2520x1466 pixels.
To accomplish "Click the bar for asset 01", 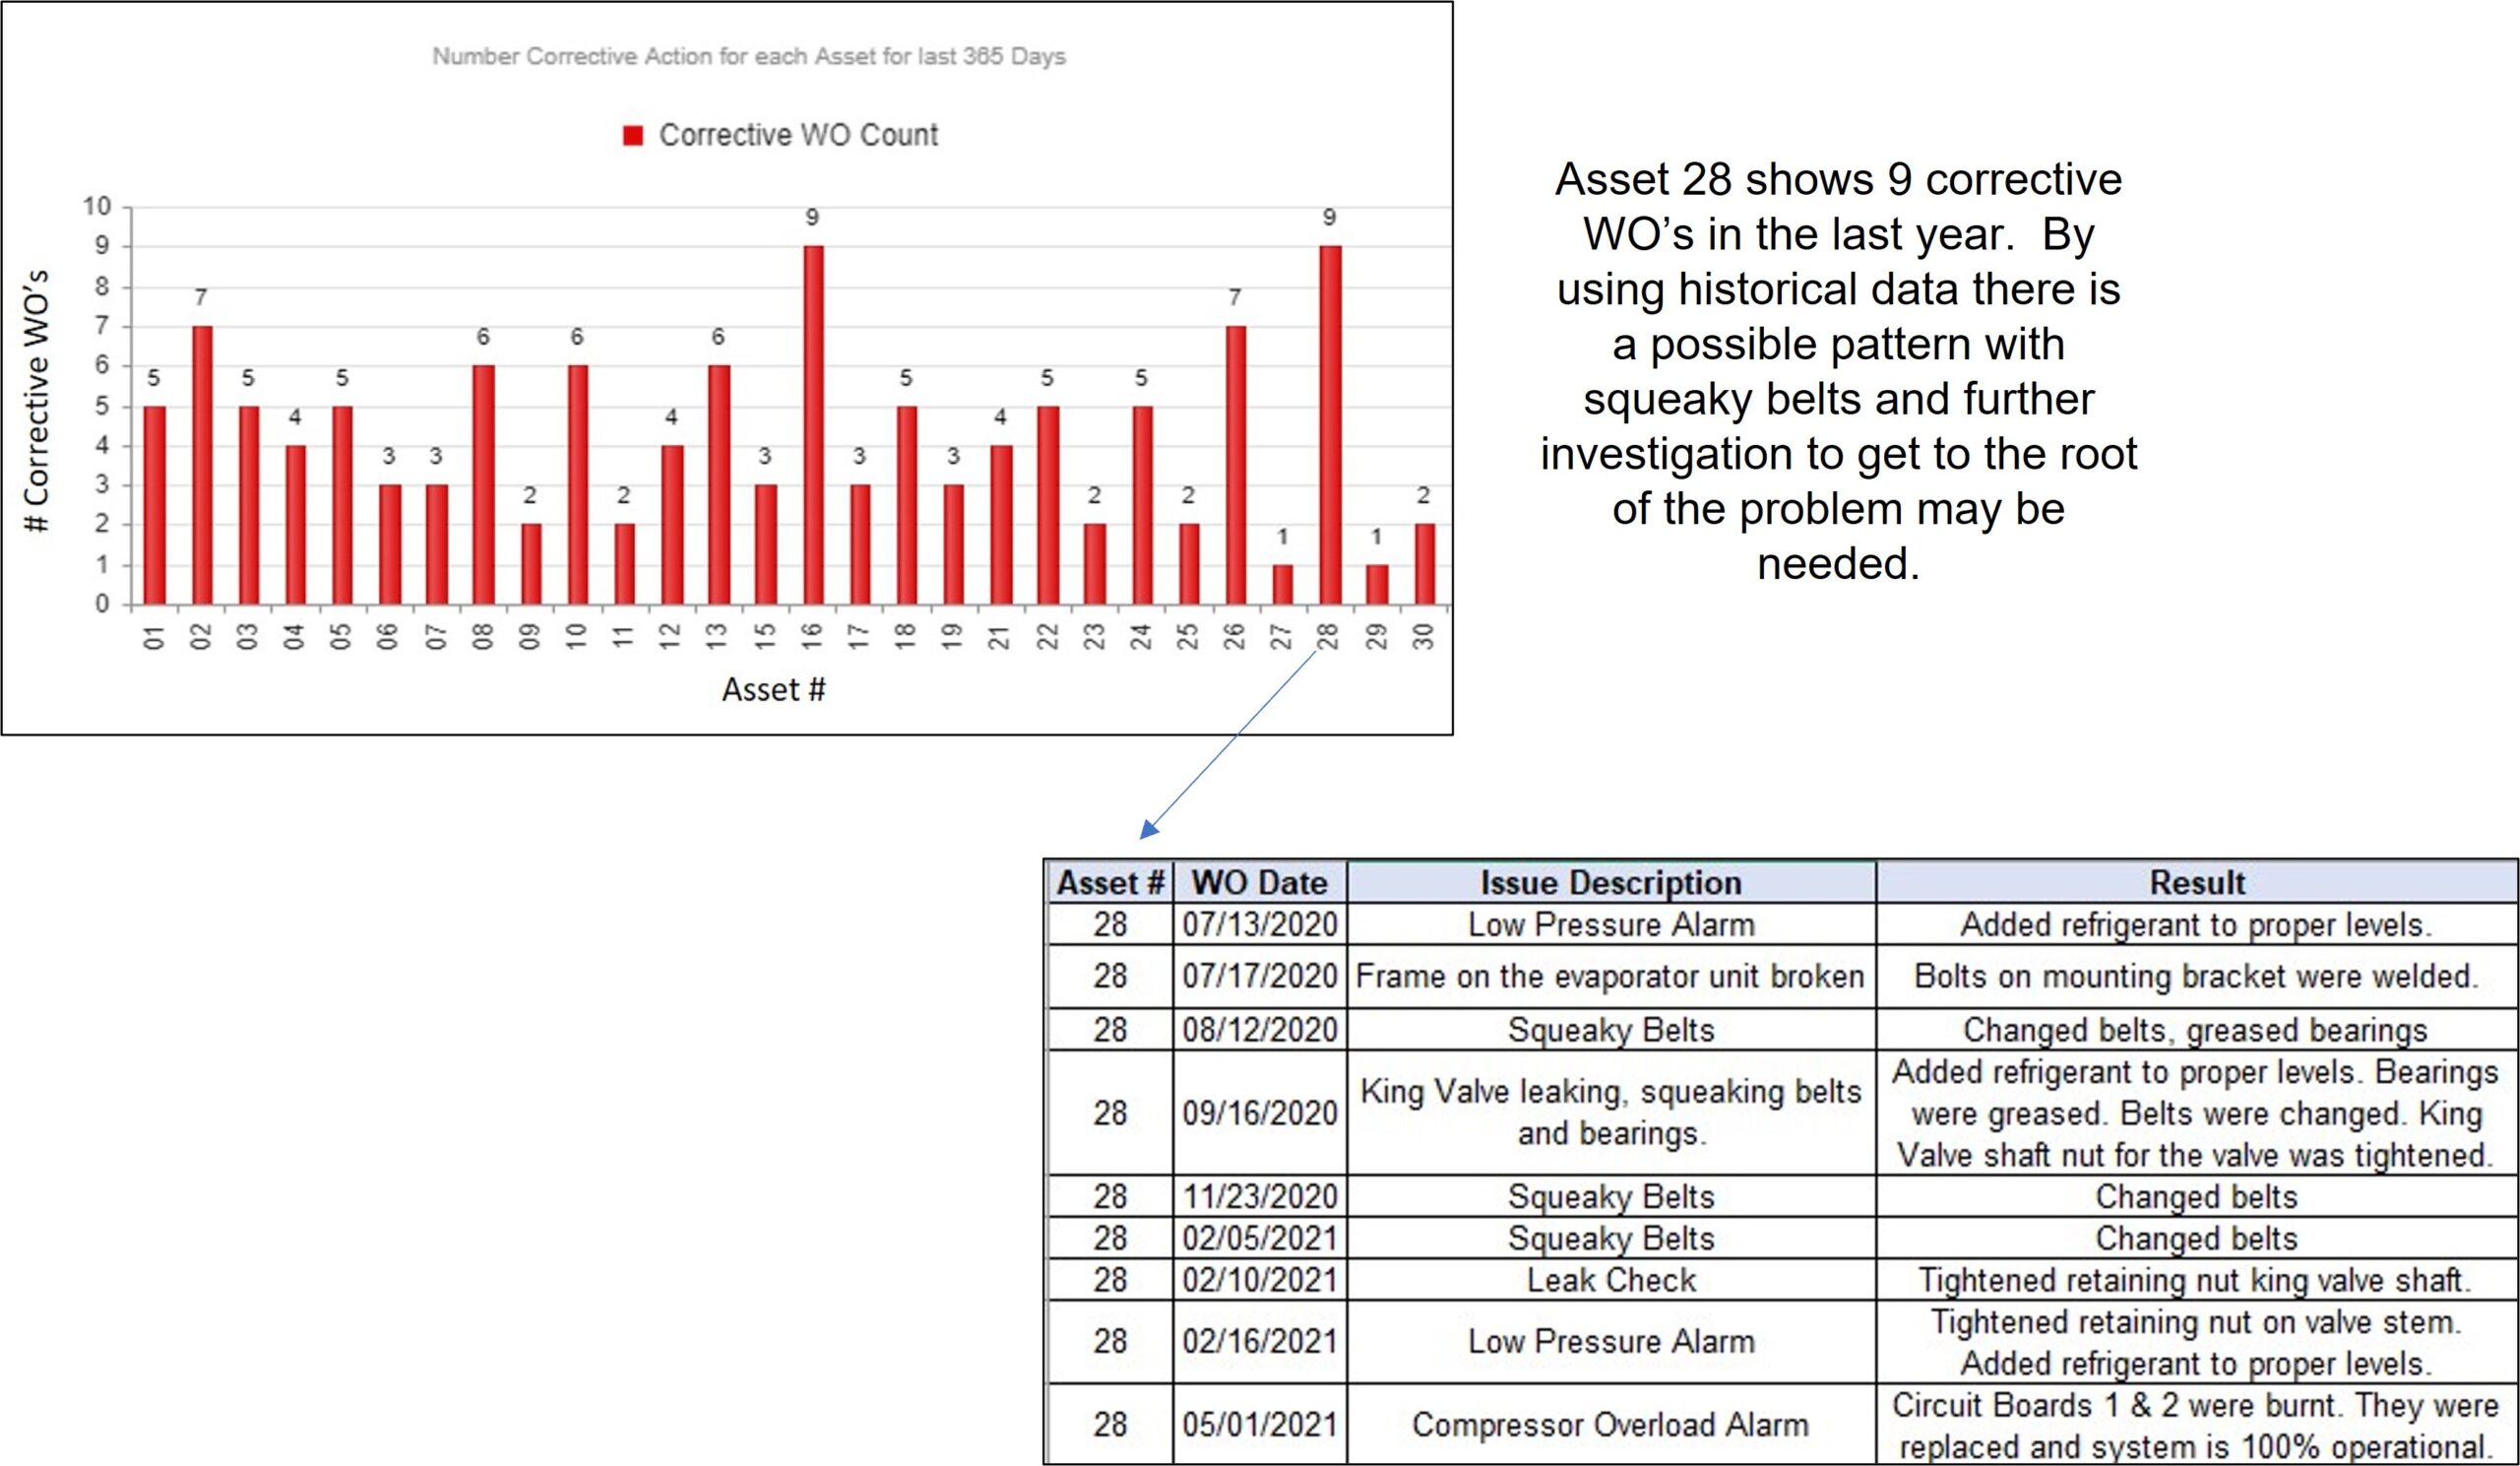I will coord(155,505).
